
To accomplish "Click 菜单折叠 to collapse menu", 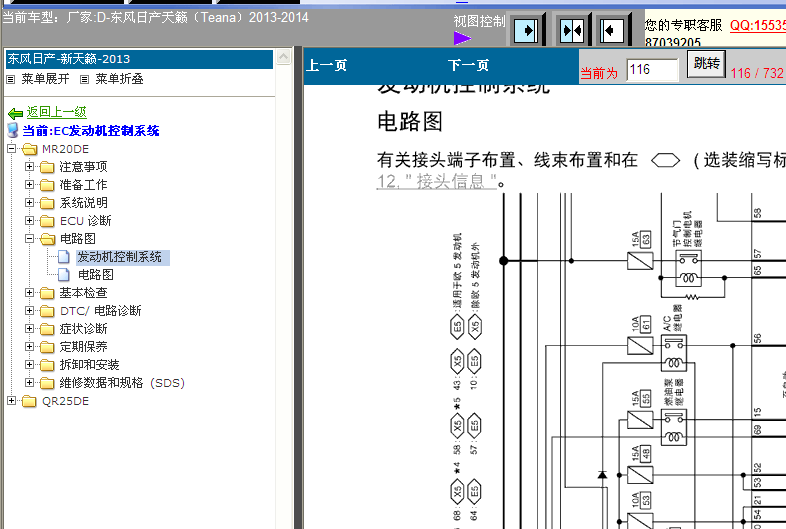I will (x=119, y=79).
